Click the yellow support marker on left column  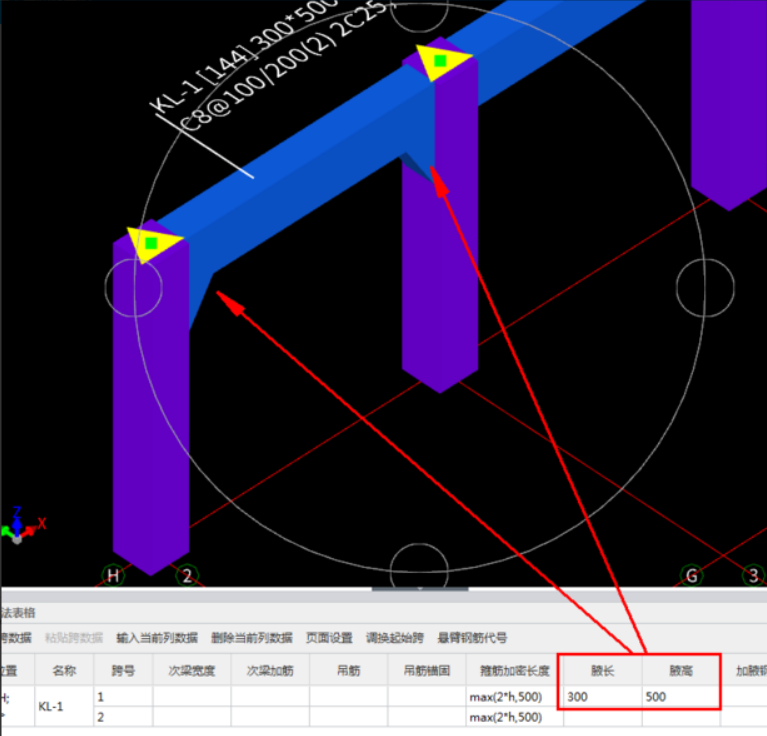[x=152, y=243]
